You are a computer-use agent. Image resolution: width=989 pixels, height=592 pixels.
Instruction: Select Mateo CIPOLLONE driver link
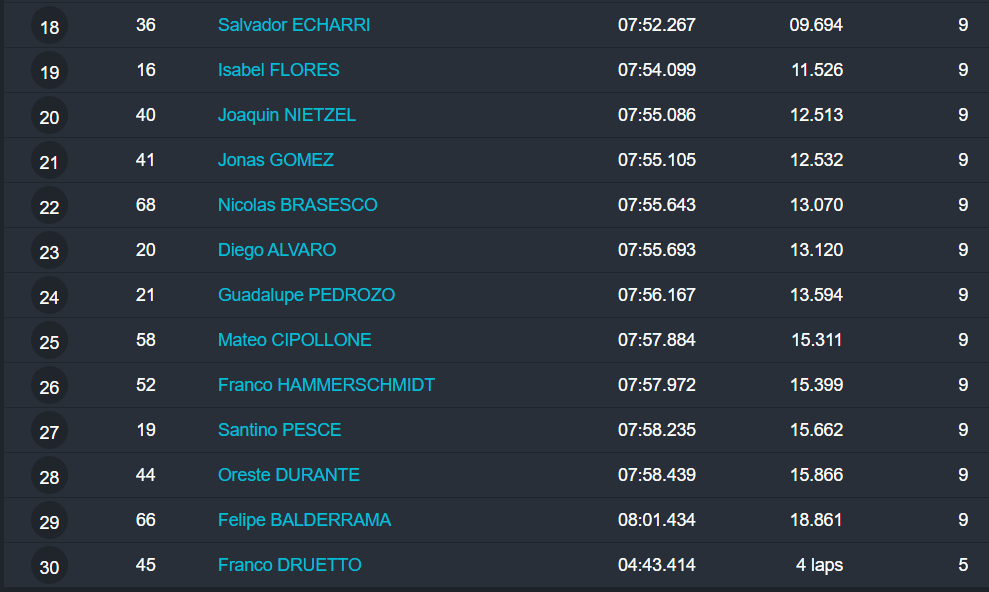[294, 340]
